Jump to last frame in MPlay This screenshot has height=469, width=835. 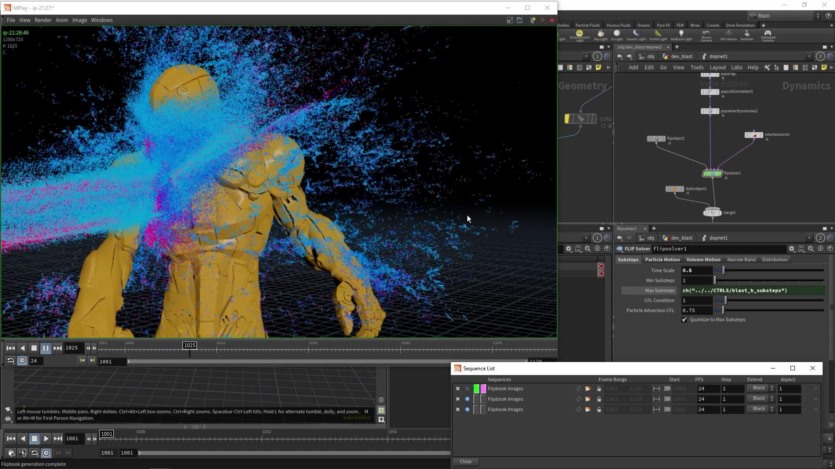(58, 348)
